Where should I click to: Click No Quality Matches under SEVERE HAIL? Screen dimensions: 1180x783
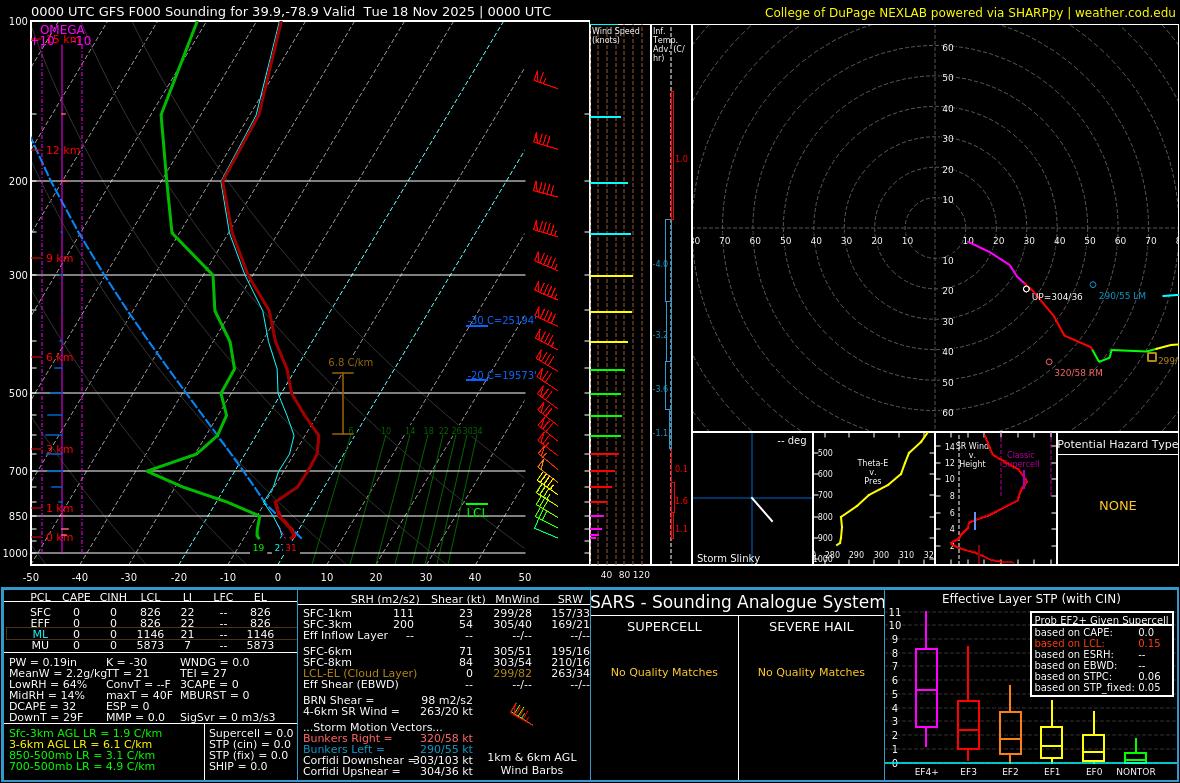[x=811, y=672]
